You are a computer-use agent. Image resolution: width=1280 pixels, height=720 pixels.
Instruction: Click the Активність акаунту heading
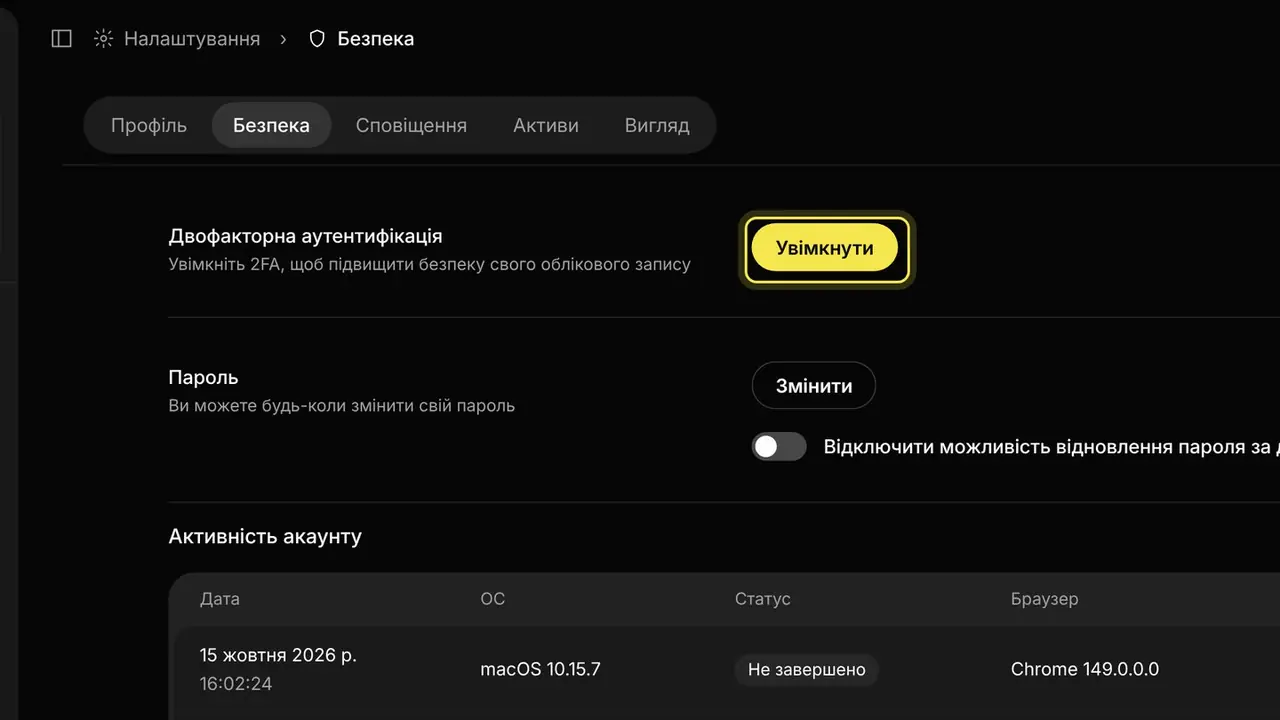[265, 536]
